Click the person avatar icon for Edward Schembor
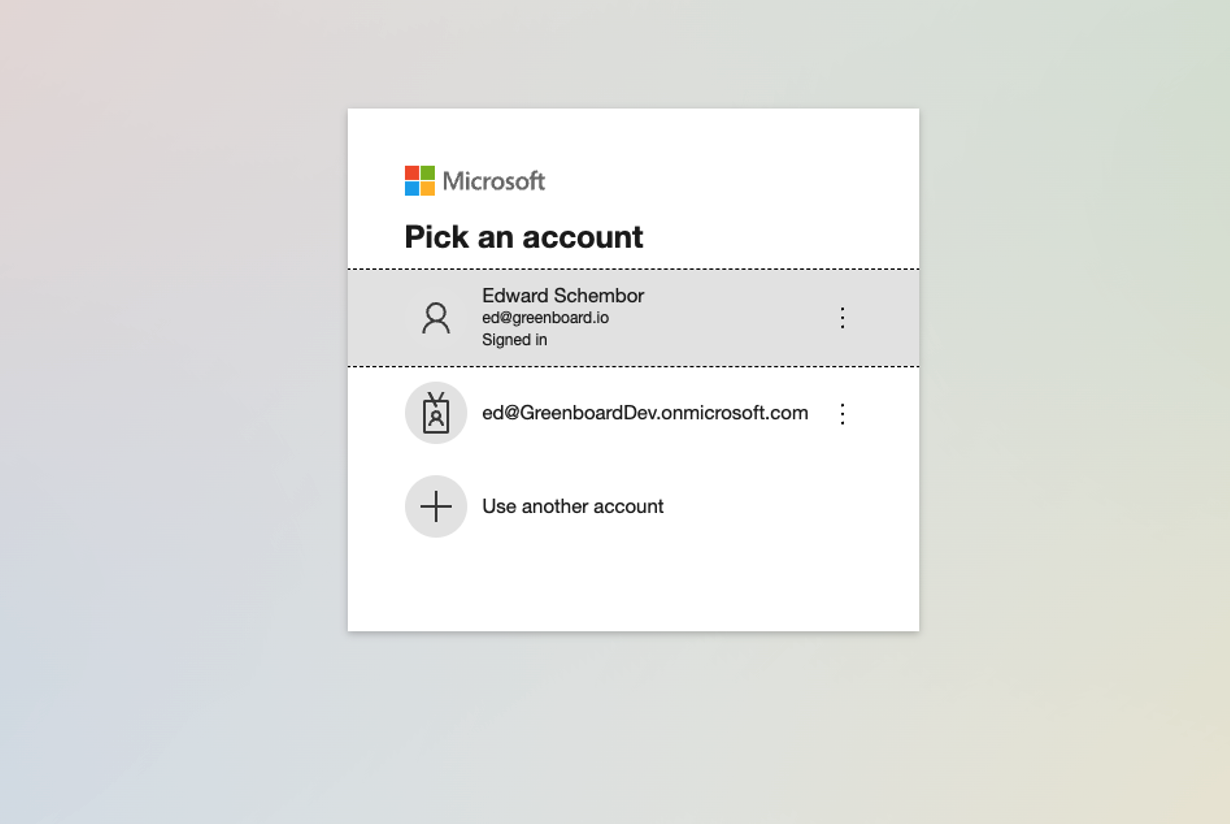The image size is (1230, 824). (x=436, y=318)
